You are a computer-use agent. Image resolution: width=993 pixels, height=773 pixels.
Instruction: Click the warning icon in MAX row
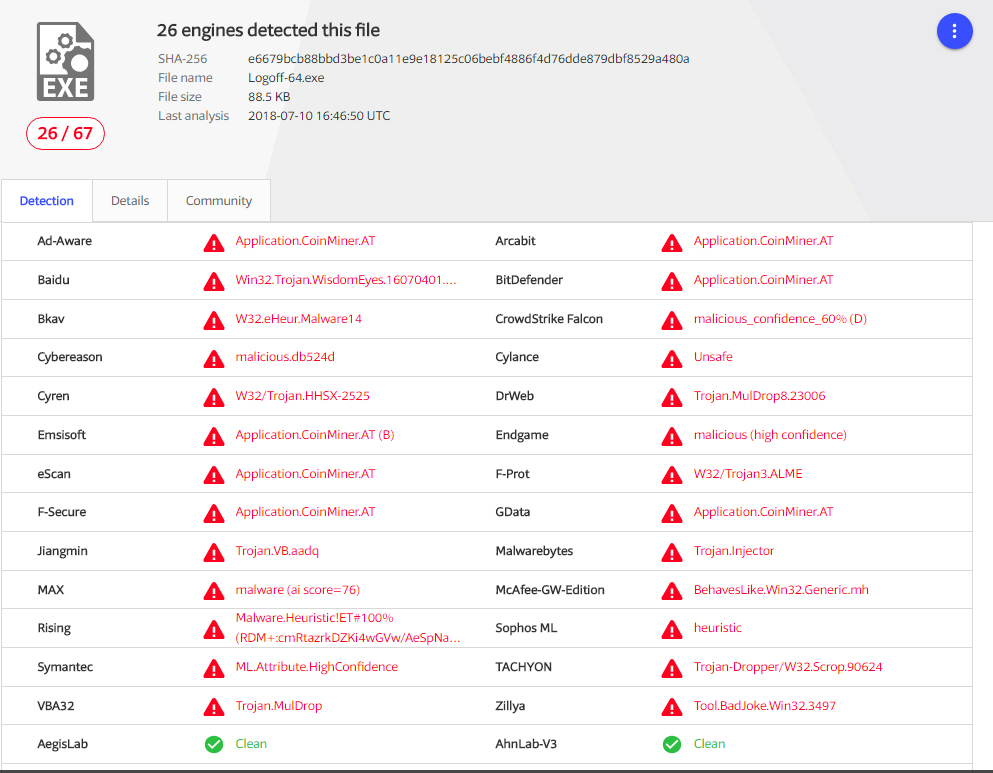tap(214, 592)
